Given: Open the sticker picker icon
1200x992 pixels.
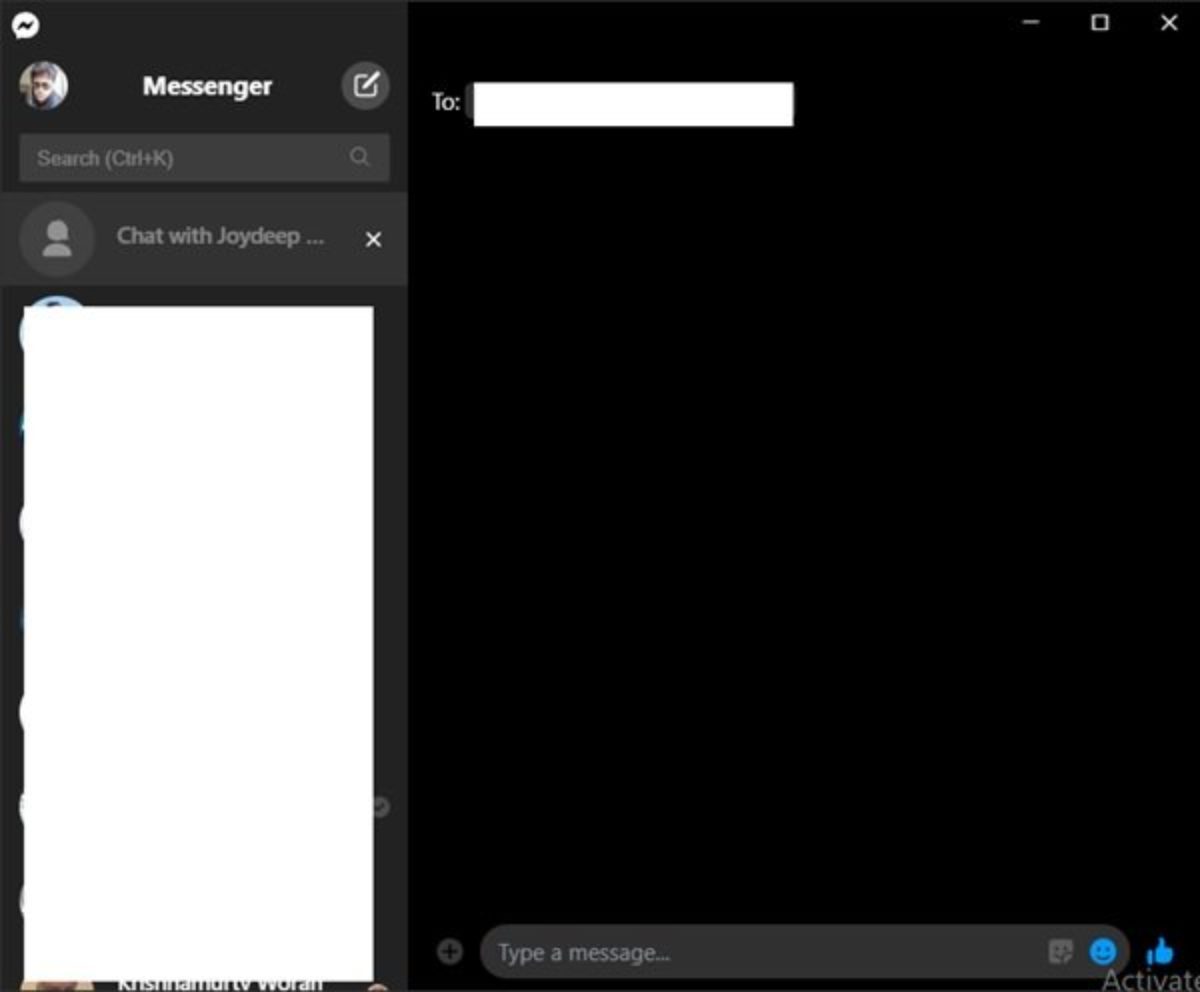Looking at the screenshot, I should click(1061, 952).
